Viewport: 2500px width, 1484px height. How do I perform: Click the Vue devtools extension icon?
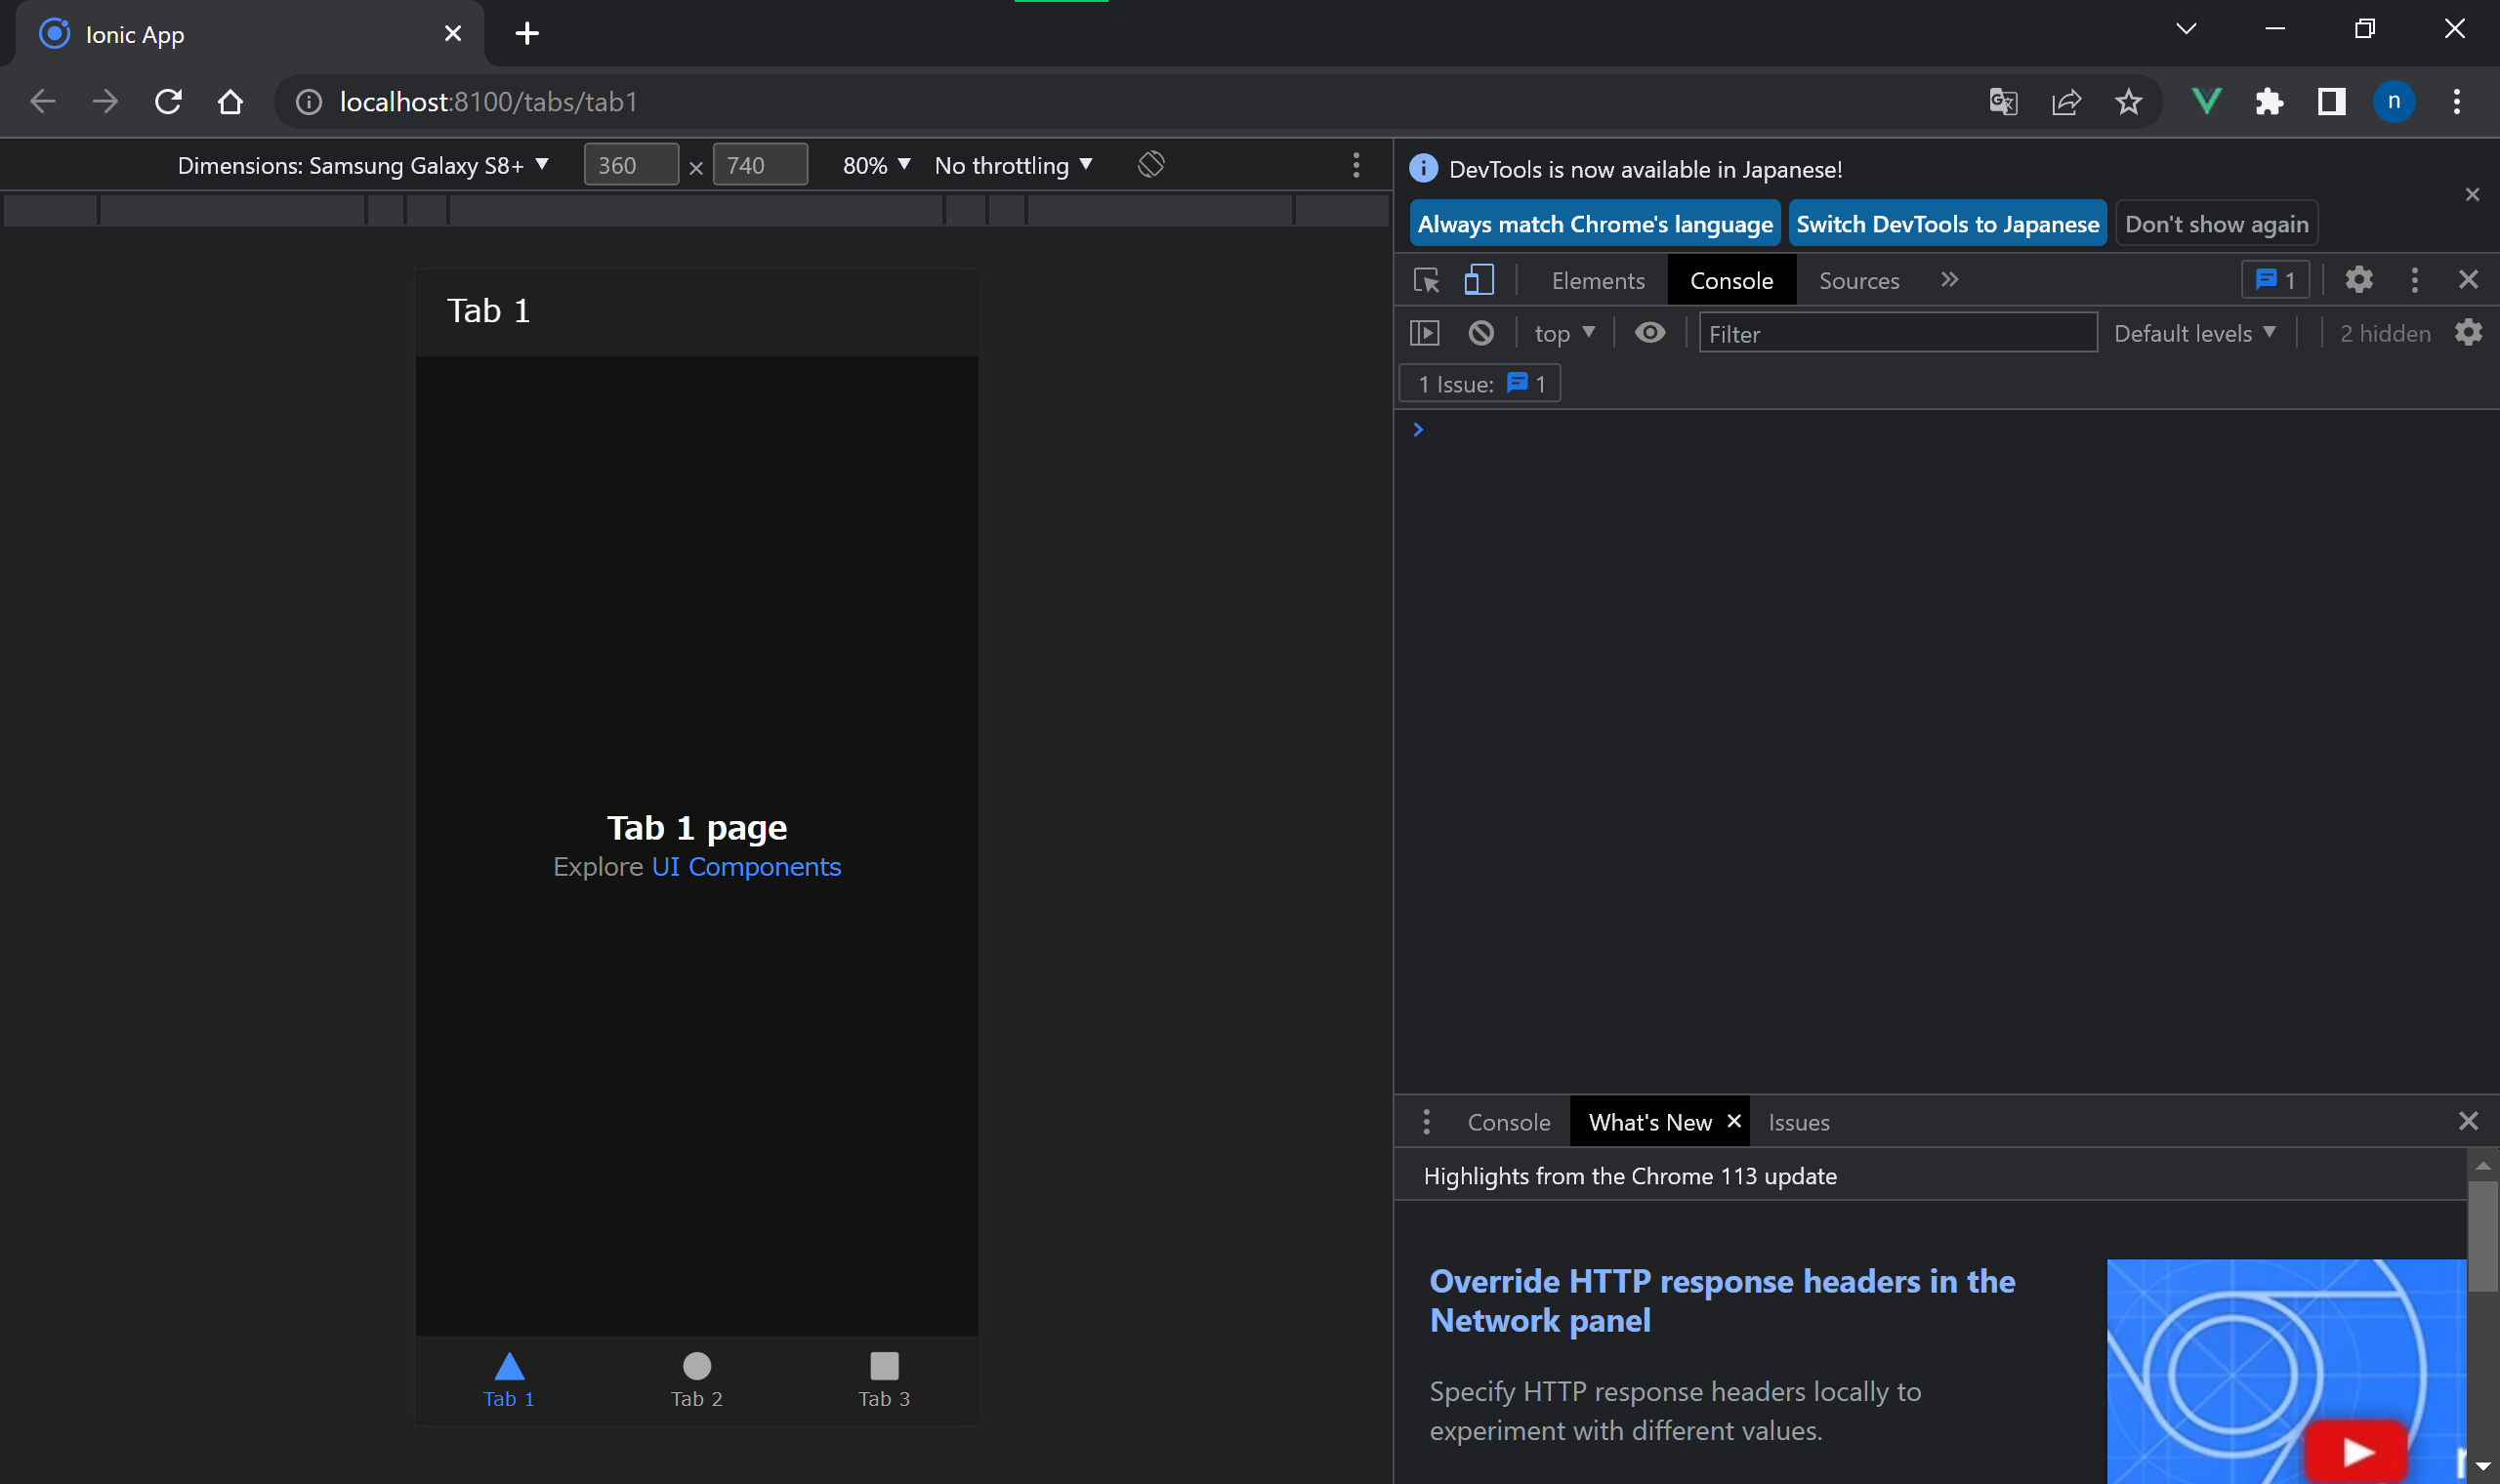pos(2206,101)
